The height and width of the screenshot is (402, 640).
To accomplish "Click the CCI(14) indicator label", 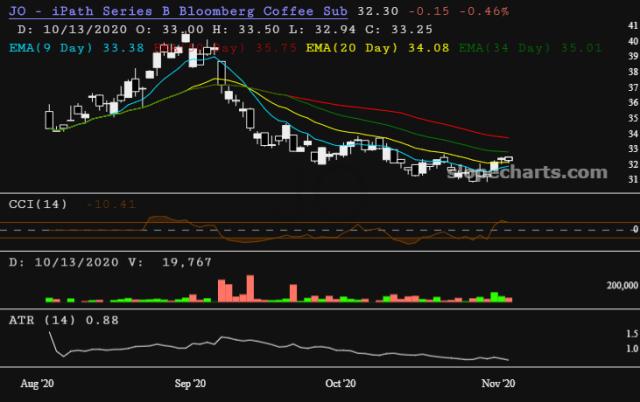I will pos(38,204).
